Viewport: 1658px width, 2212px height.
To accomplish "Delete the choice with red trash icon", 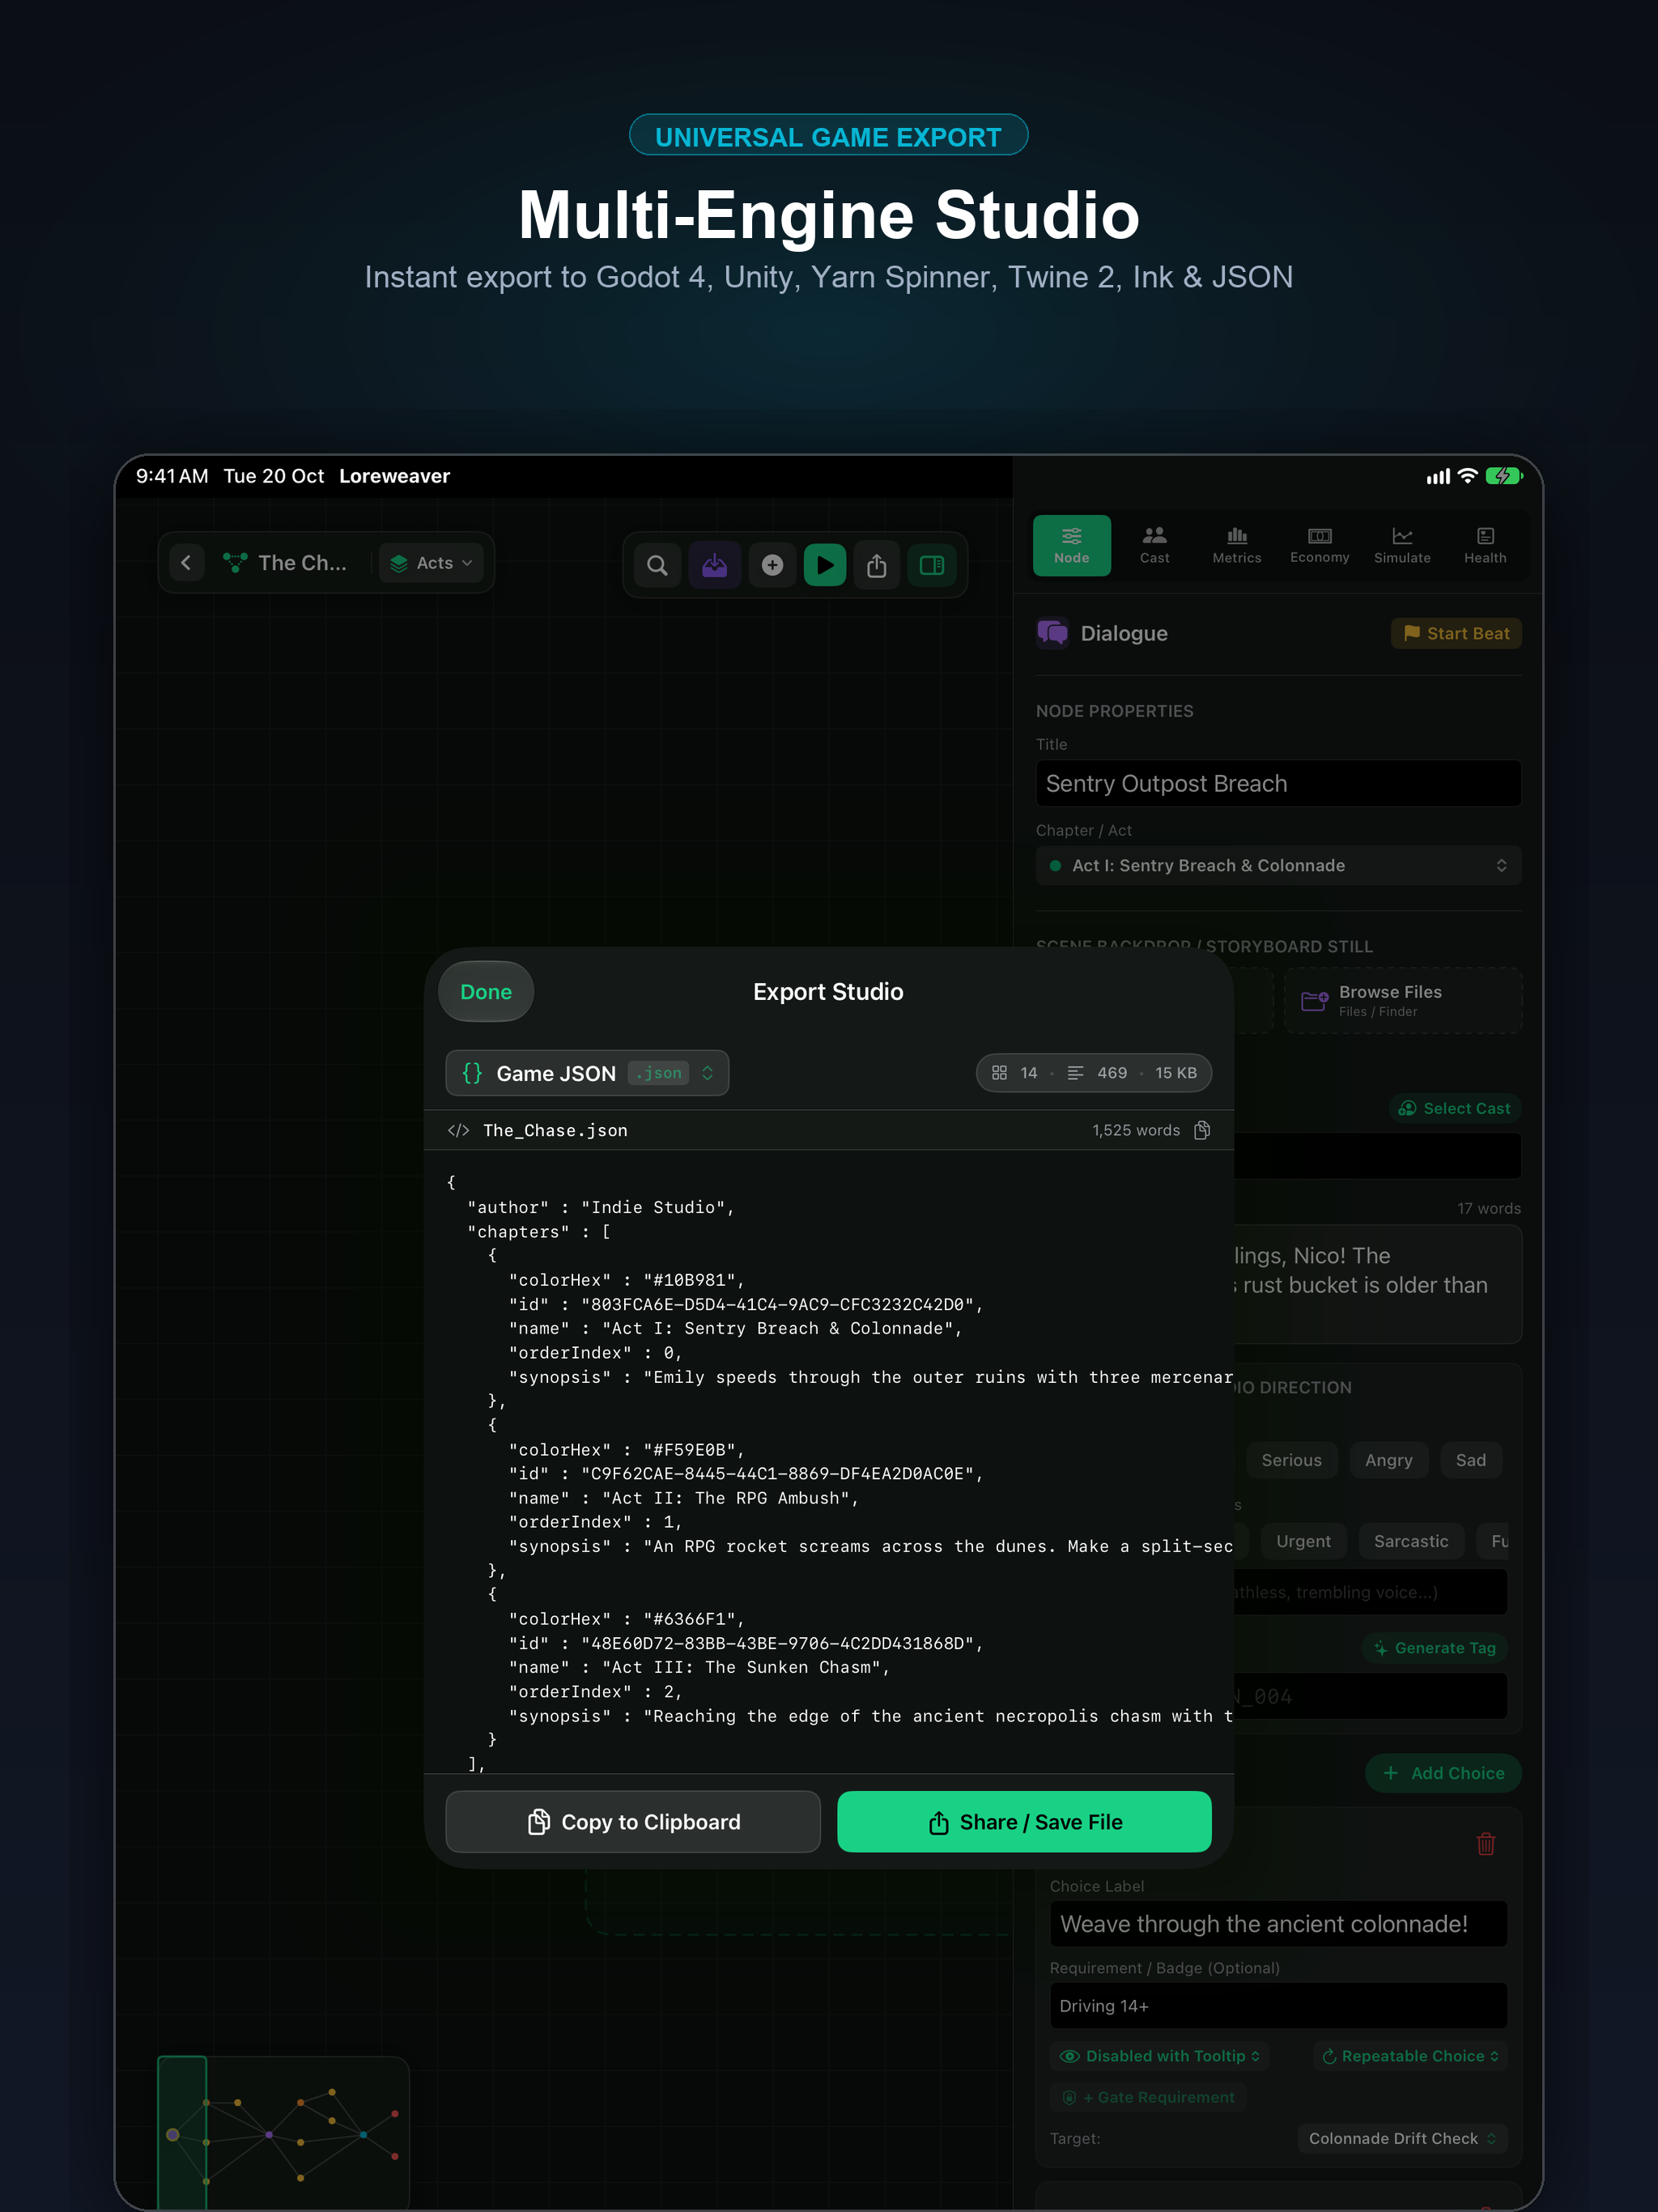I will point(1486,1843).
